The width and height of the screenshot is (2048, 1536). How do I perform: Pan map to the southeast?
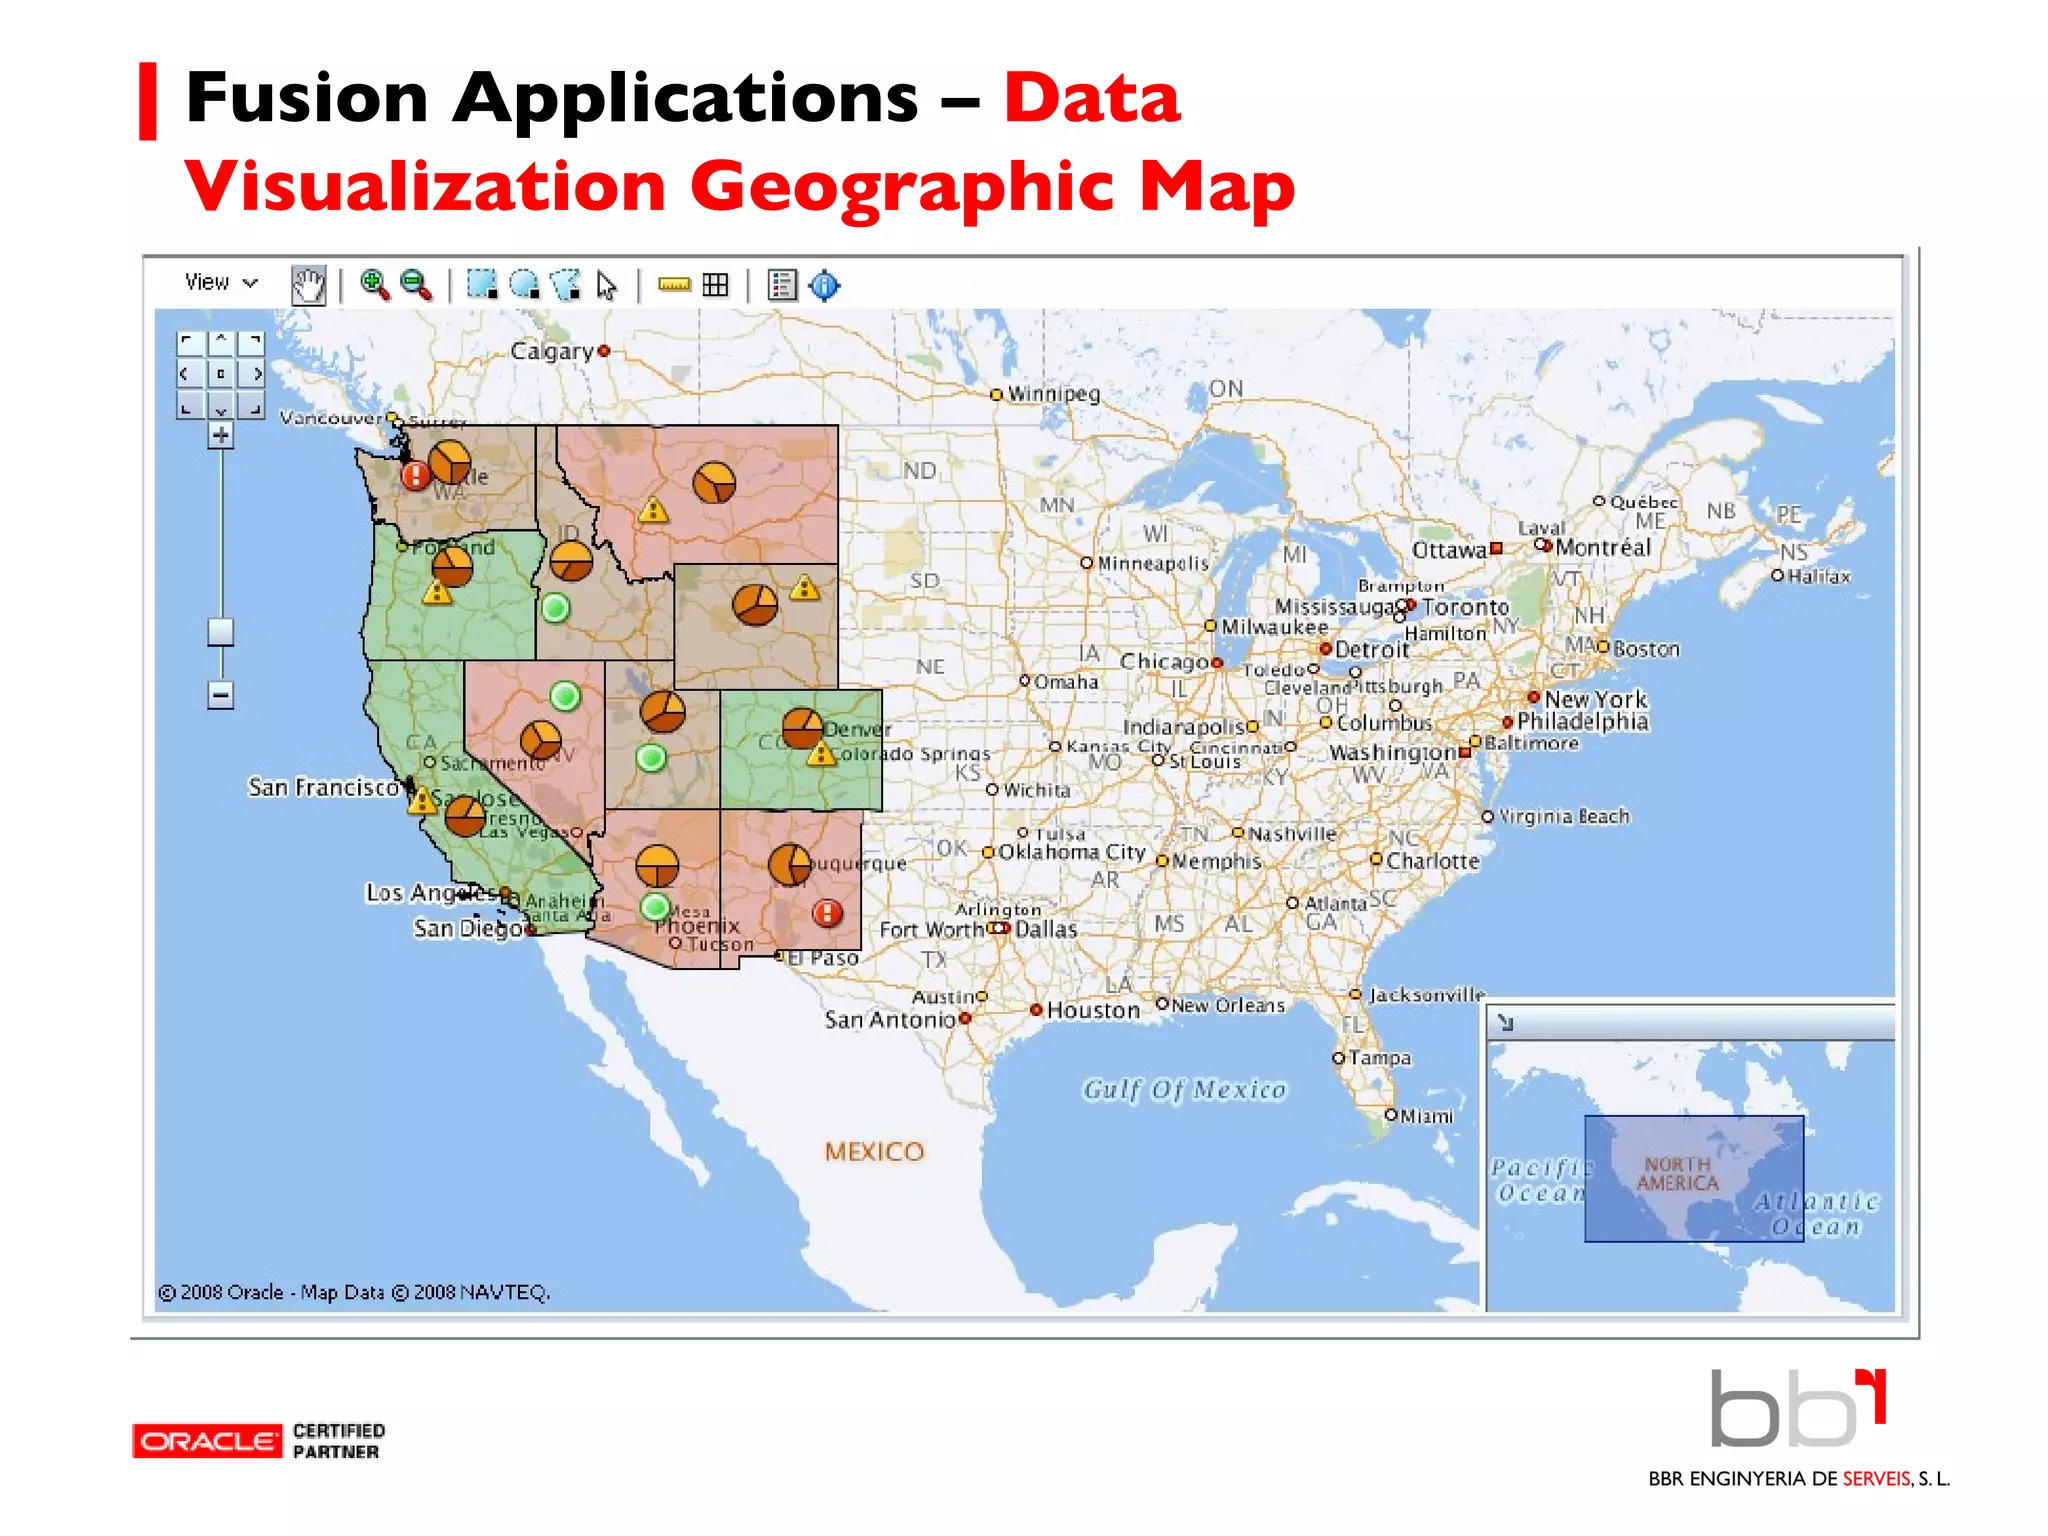[253, 405]
